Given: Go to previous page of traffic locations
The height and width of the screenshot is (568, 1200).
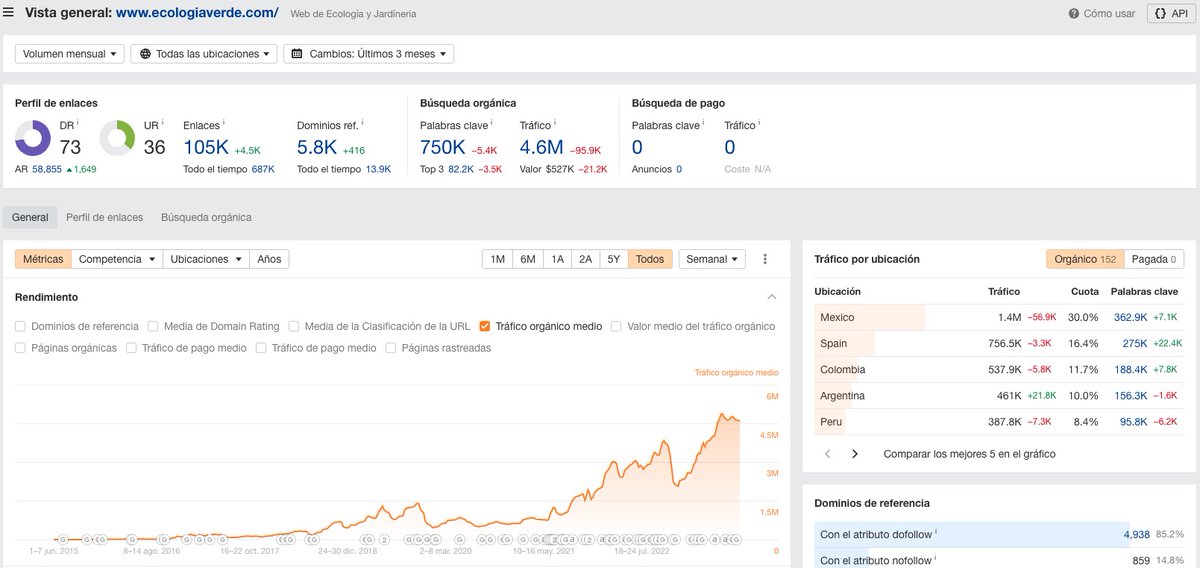Looking at the screenshot, I should click(827, 454).
